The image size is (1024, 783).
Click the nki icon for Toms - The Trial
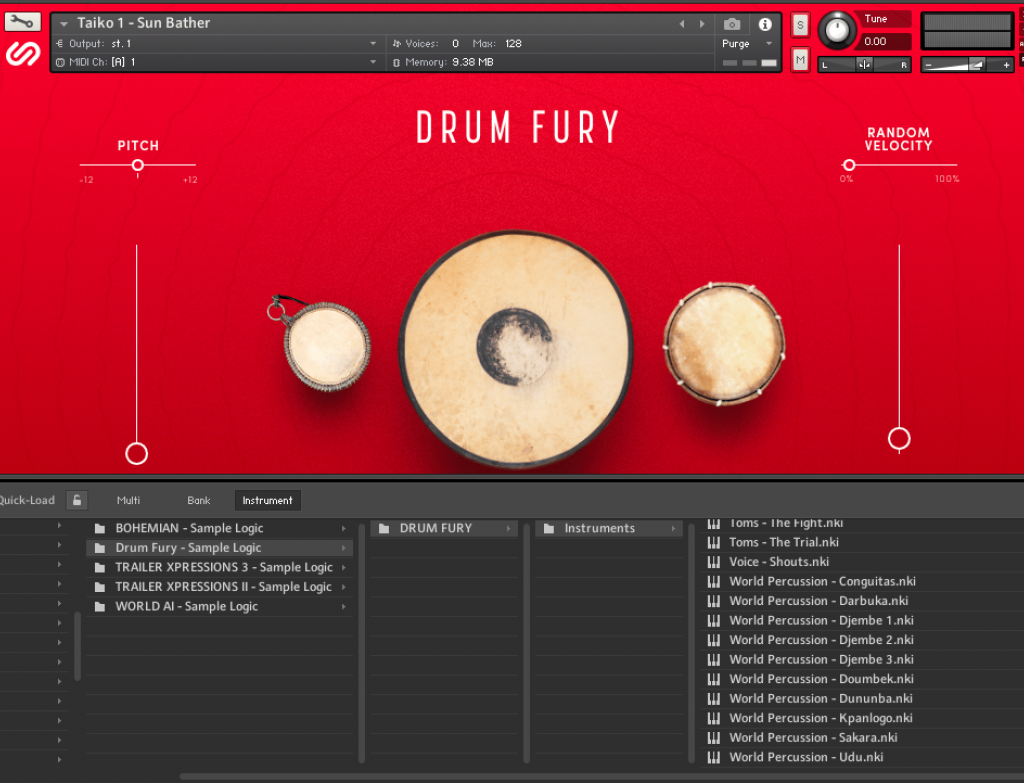[714, 542]
